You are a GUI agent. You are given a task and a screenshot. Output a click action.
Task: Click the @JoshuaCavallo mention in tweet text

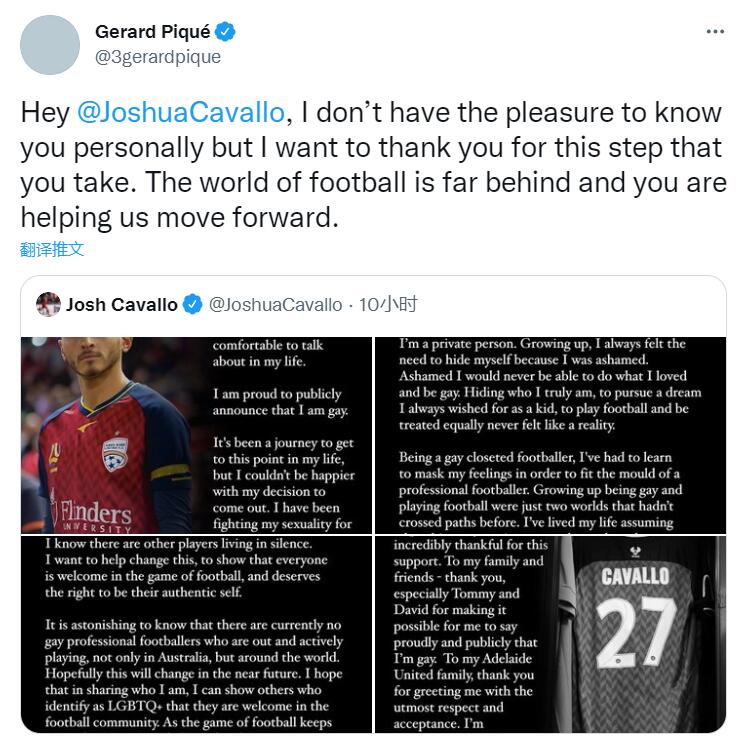coord(181,112)
